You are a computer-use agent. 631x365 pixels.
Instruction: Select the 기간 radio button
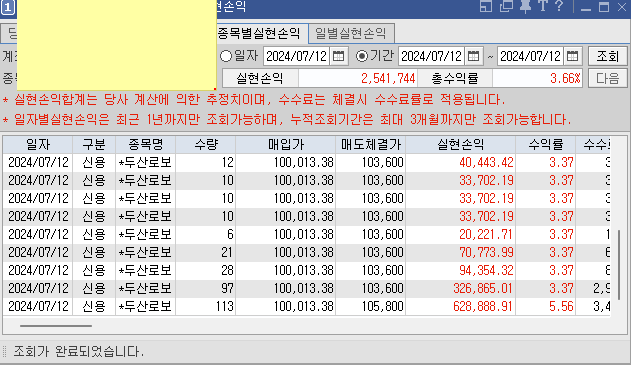point(362,56)
